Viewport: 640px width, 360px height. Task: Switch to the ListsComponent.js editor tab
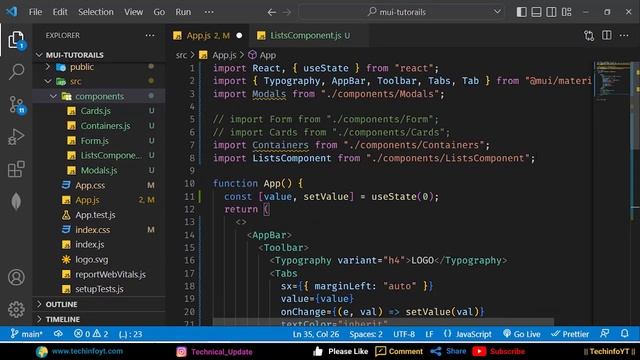tap(309, 36)
